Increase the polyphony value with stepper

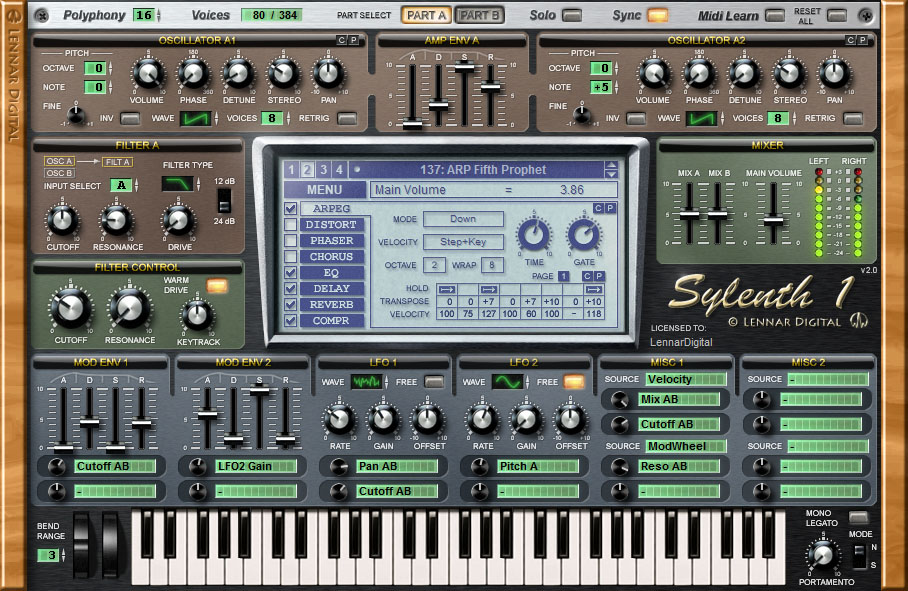point(159,11)
